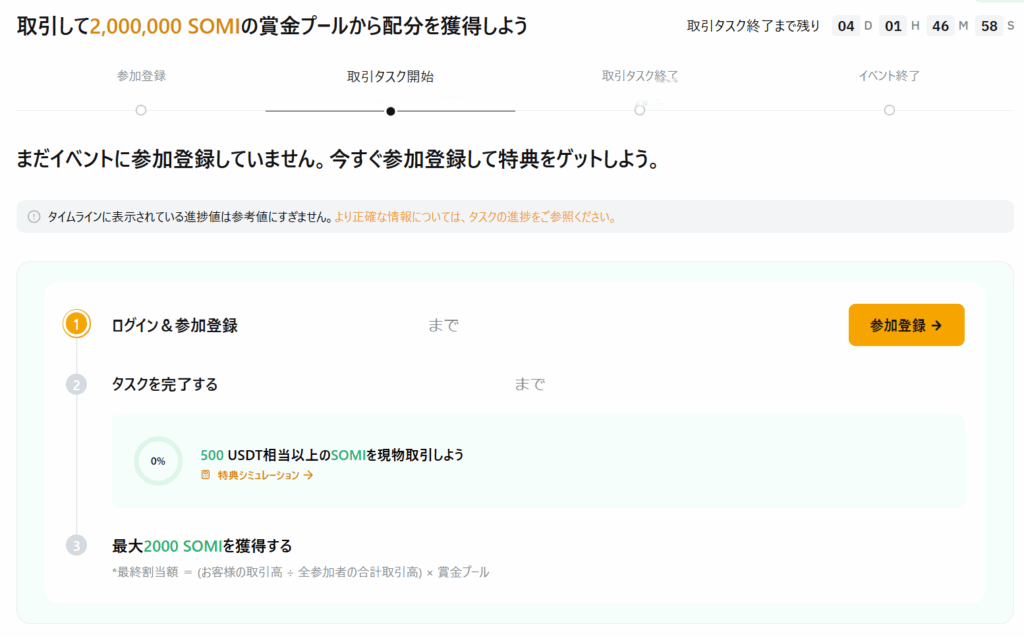
Task: Click the ログイン＆参加登録 step title
Action: coord(175,325)
